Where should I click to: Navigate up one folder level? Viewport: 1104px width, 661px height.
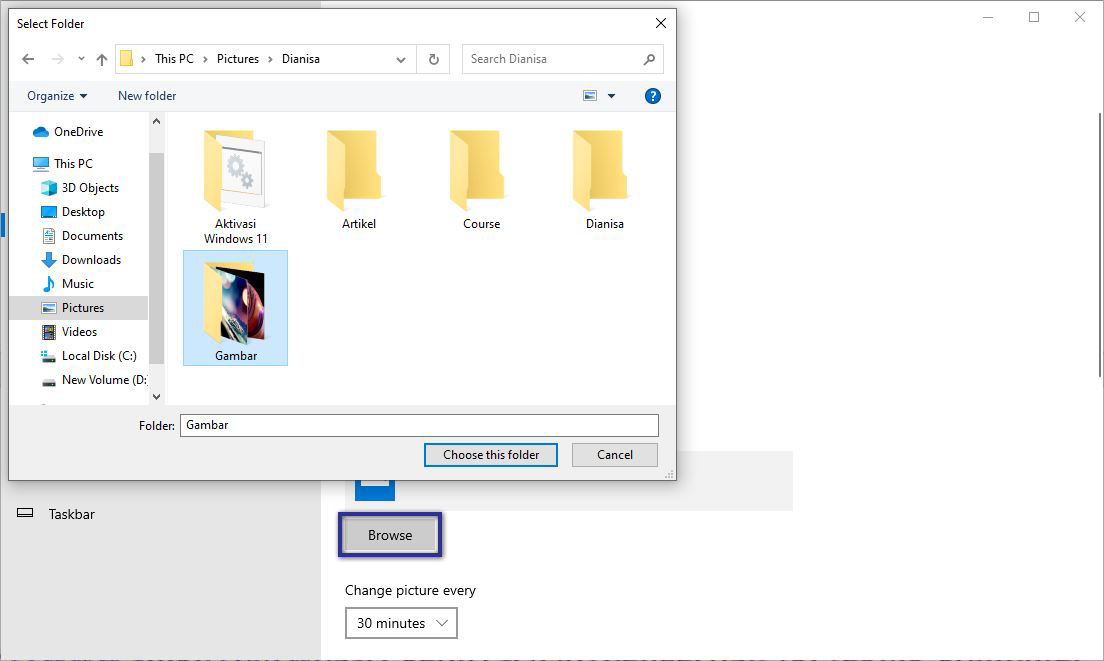pos(101,59)
